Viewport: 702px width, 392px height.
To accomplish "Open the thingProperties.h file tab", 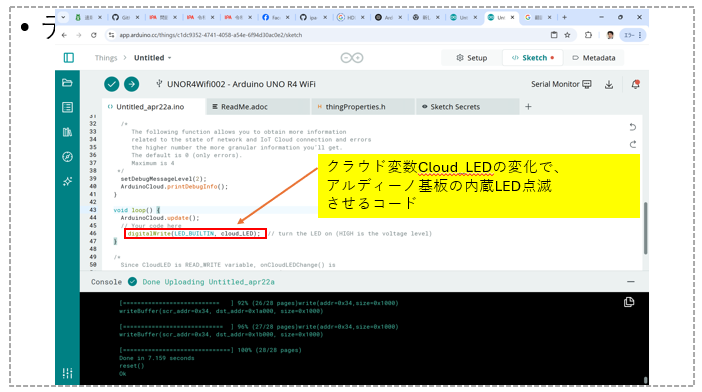I will 363,107.
